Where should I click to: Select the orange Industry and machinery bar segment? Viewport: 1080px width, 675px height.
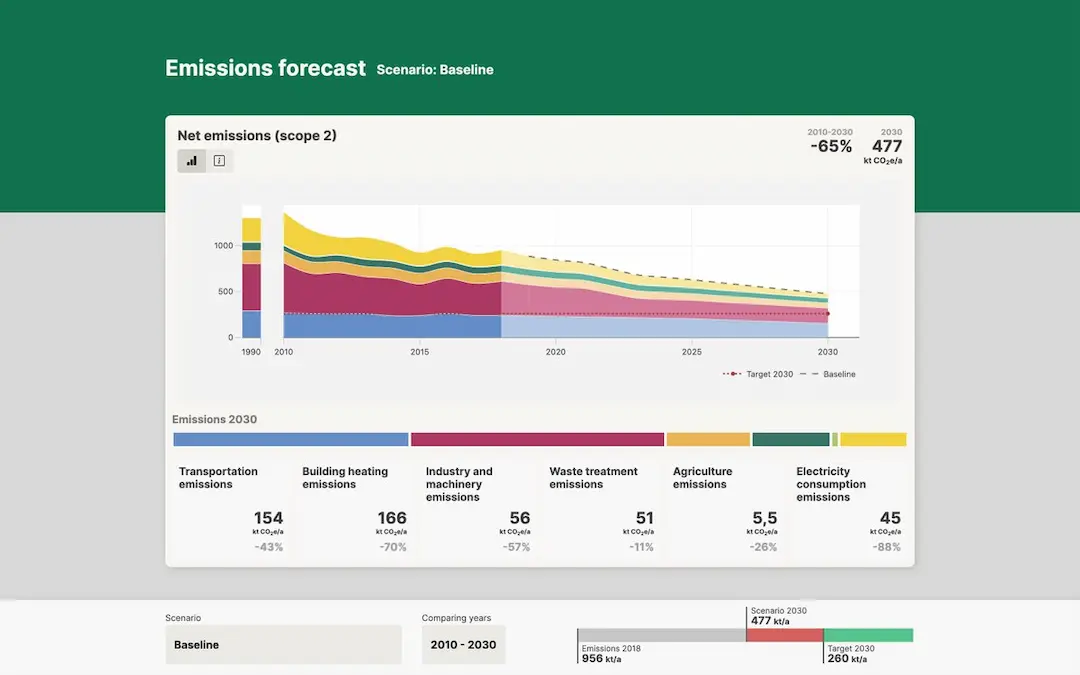point(708,439)
